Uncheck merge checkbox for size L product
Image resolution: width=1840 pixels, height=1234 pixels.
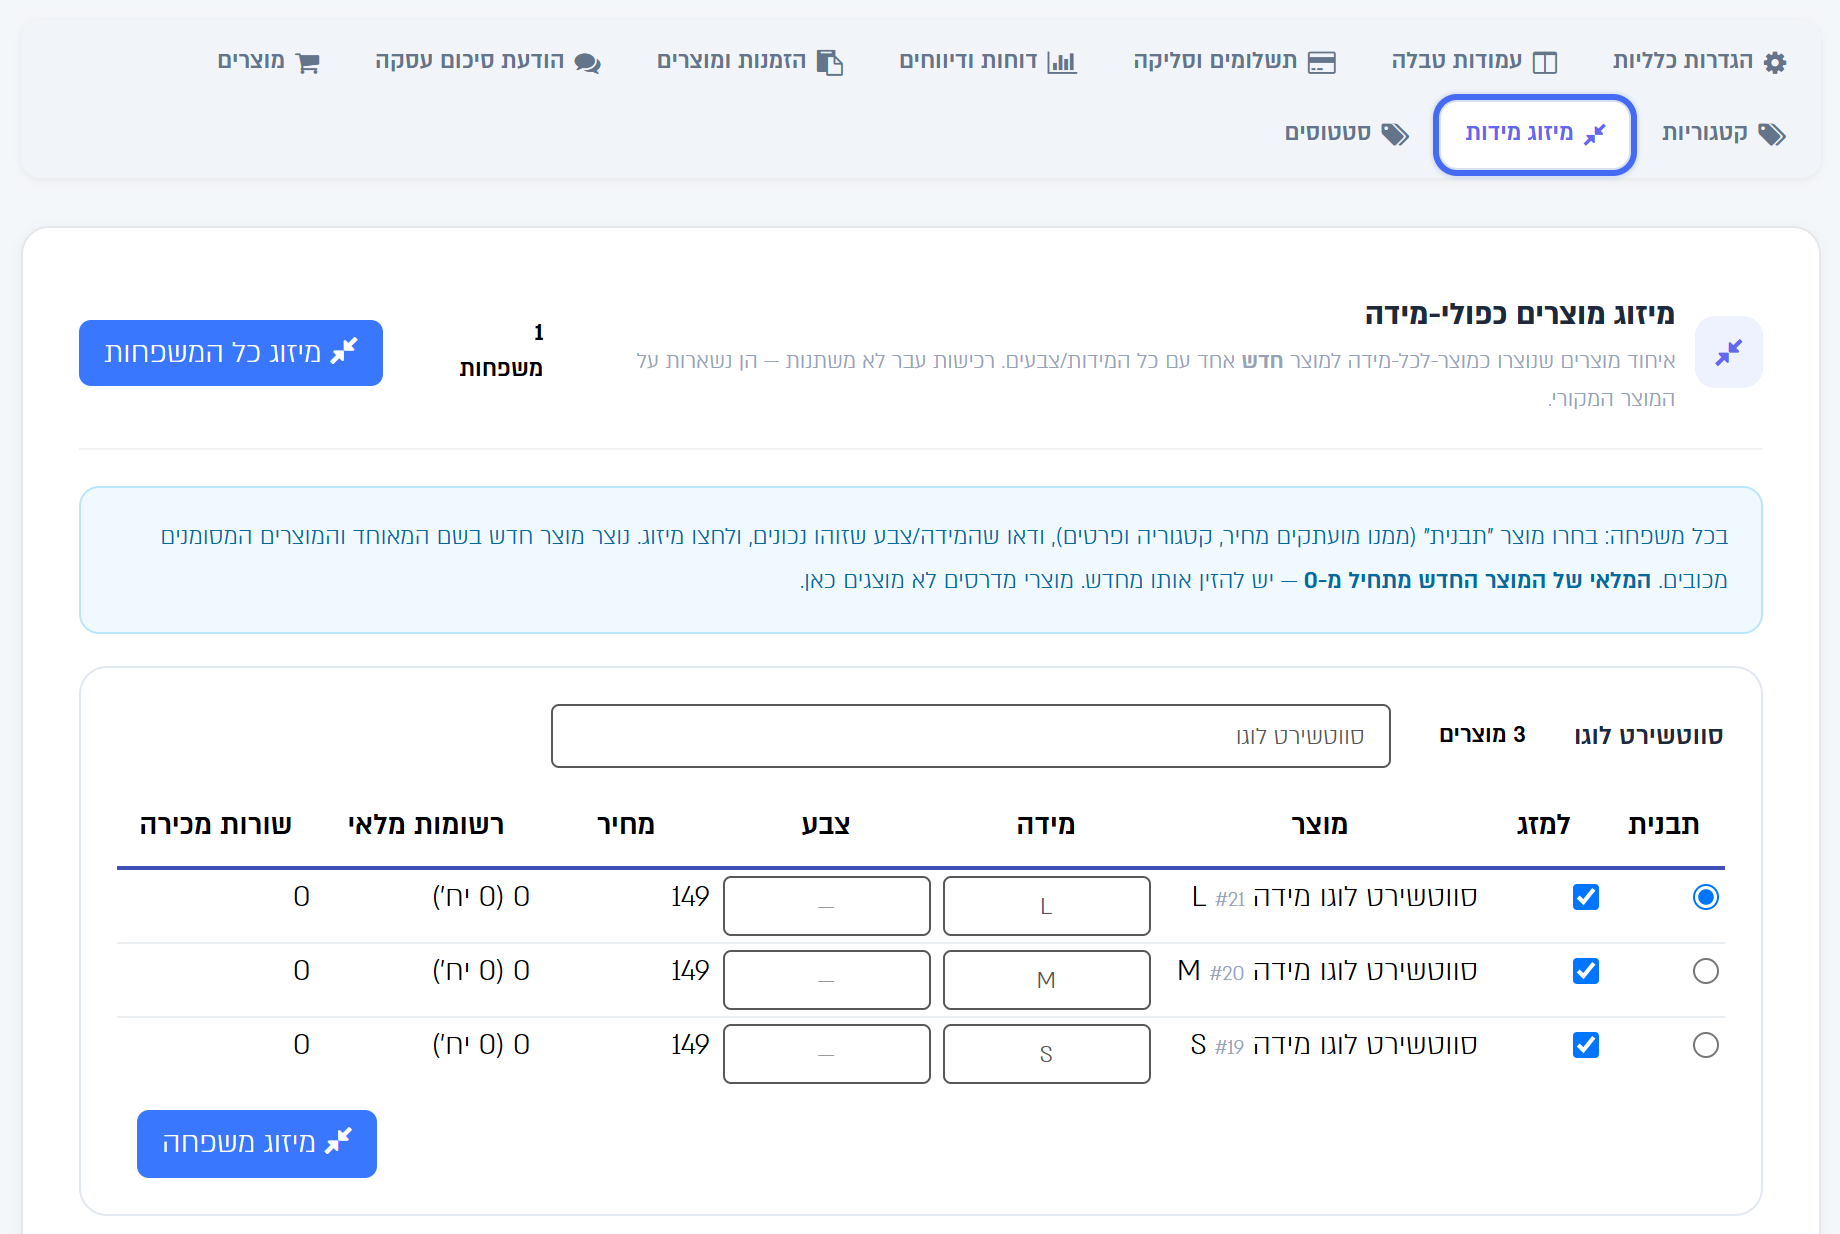pyautogui.click(x=1586, y=897)
